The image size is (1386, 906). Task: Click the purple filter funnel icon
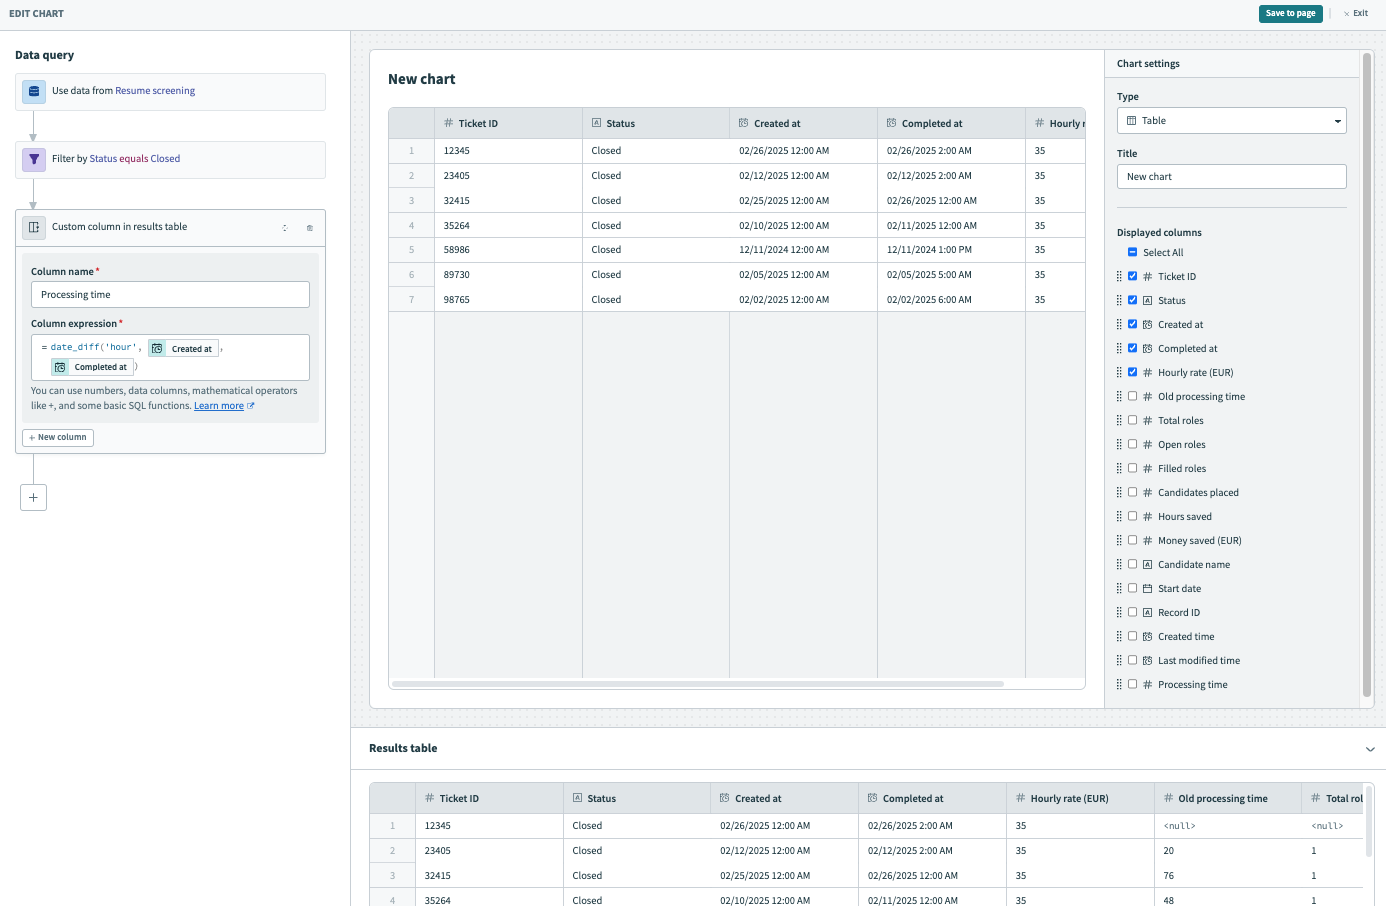point(34,159)
